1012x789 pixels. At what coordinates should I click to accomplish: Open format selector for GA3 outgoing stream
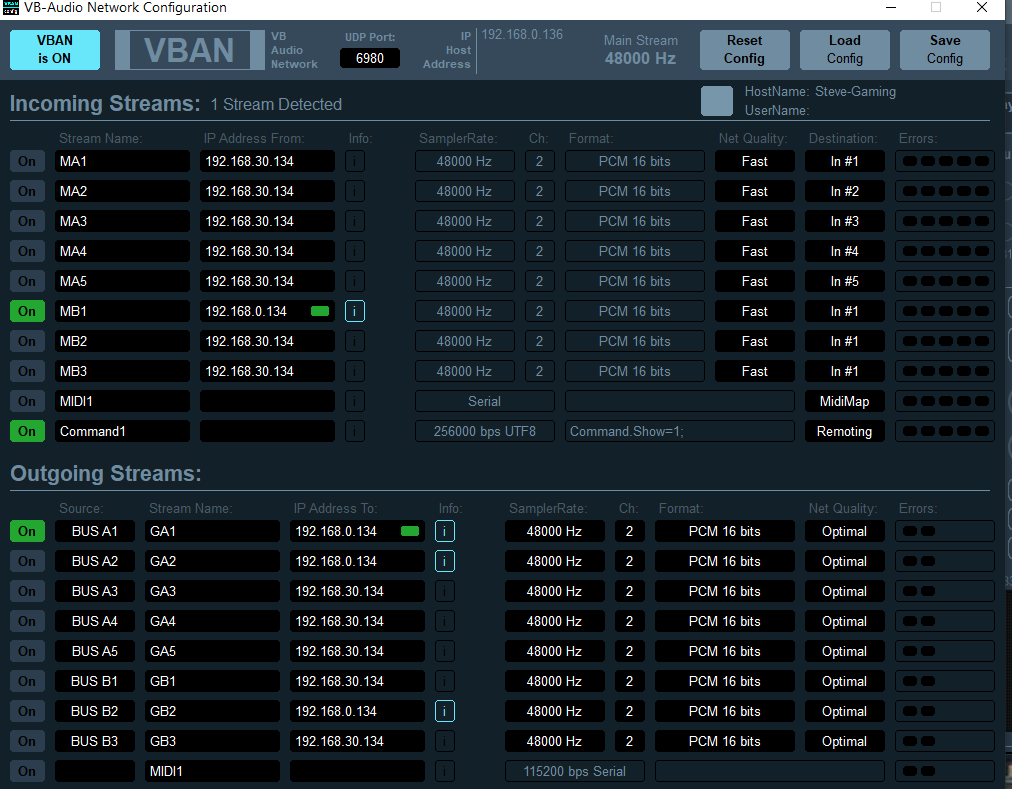(x=724, y=591)
